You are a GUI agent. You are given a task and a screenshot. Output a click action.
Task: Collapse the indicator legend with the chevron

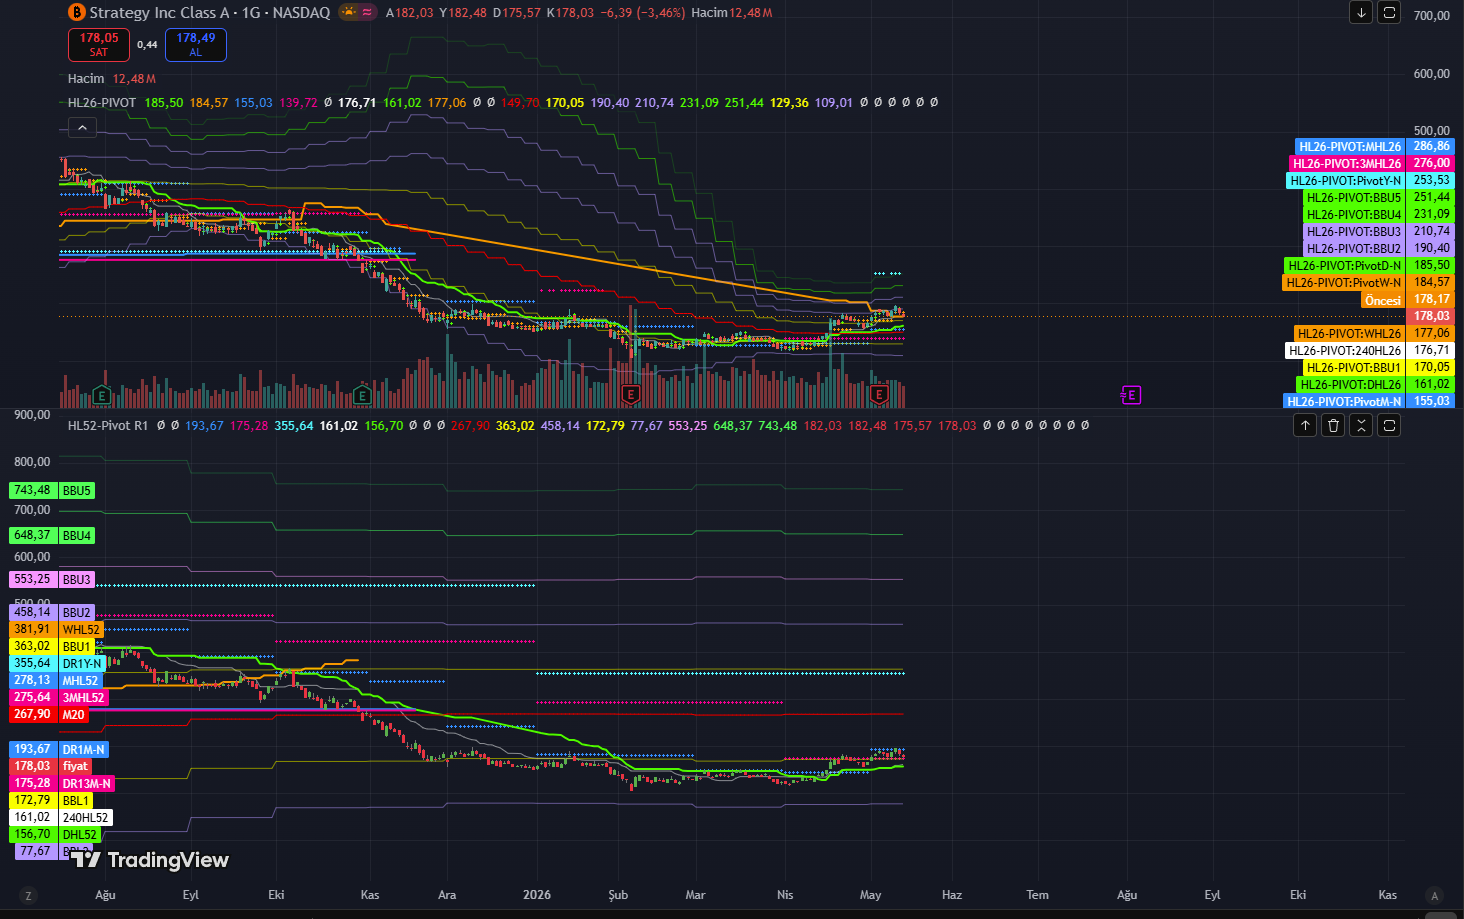point(82,127)
